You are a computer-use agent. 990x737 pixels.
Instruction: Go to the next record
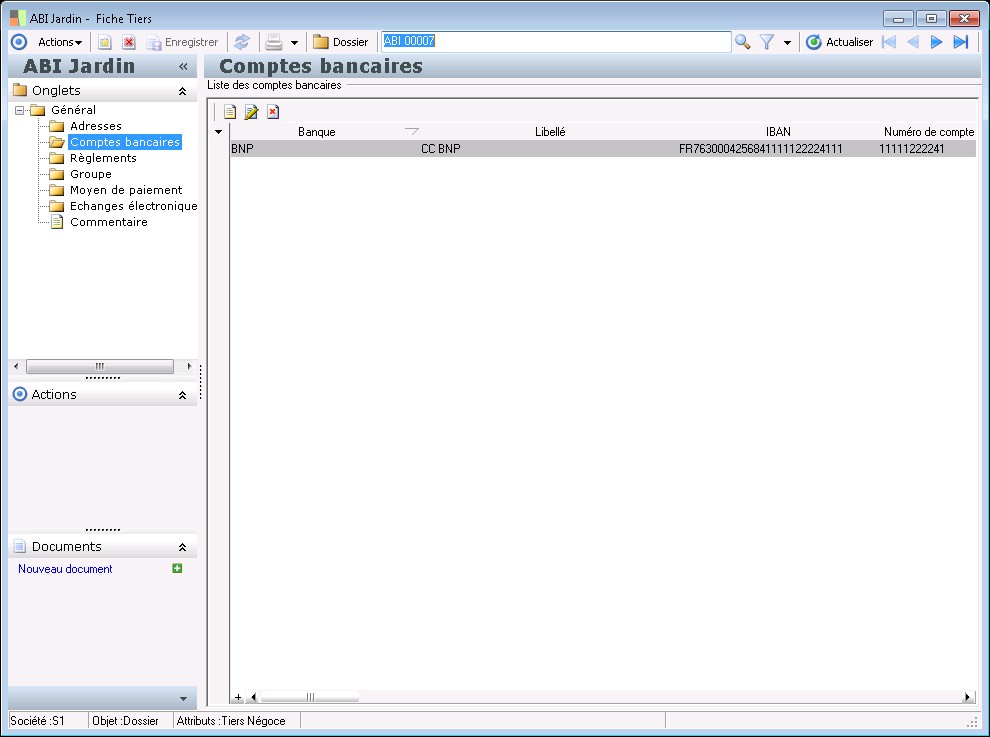pyautogui.click(x=936, y=42)
